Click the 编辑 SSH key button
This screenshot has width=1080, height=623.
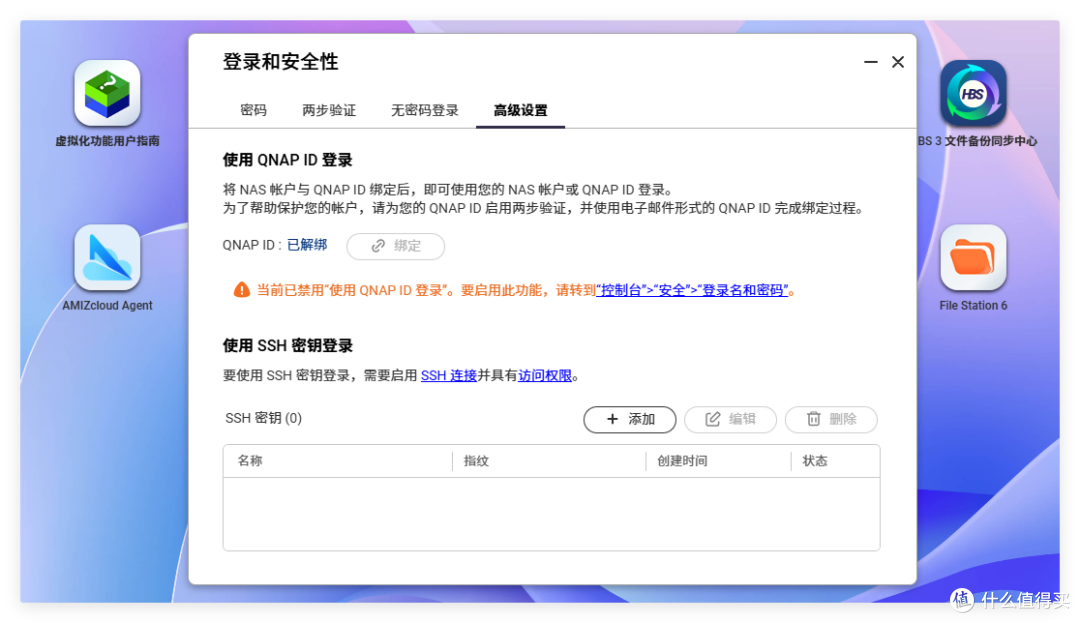[730, 419]
